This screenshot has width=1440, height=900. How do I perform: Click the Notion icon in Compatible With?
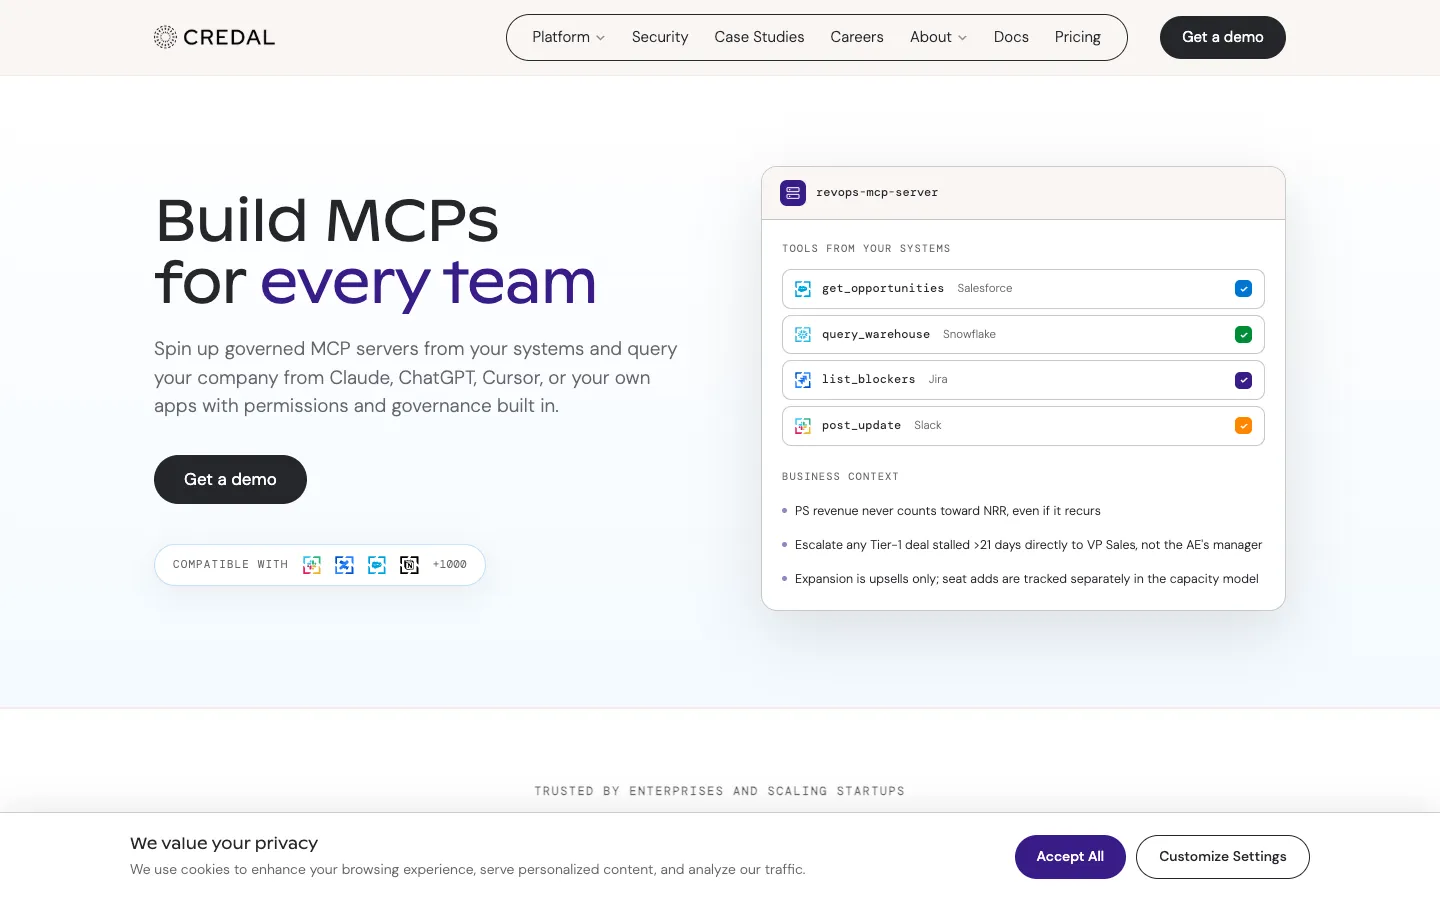(x=409, y=565)
